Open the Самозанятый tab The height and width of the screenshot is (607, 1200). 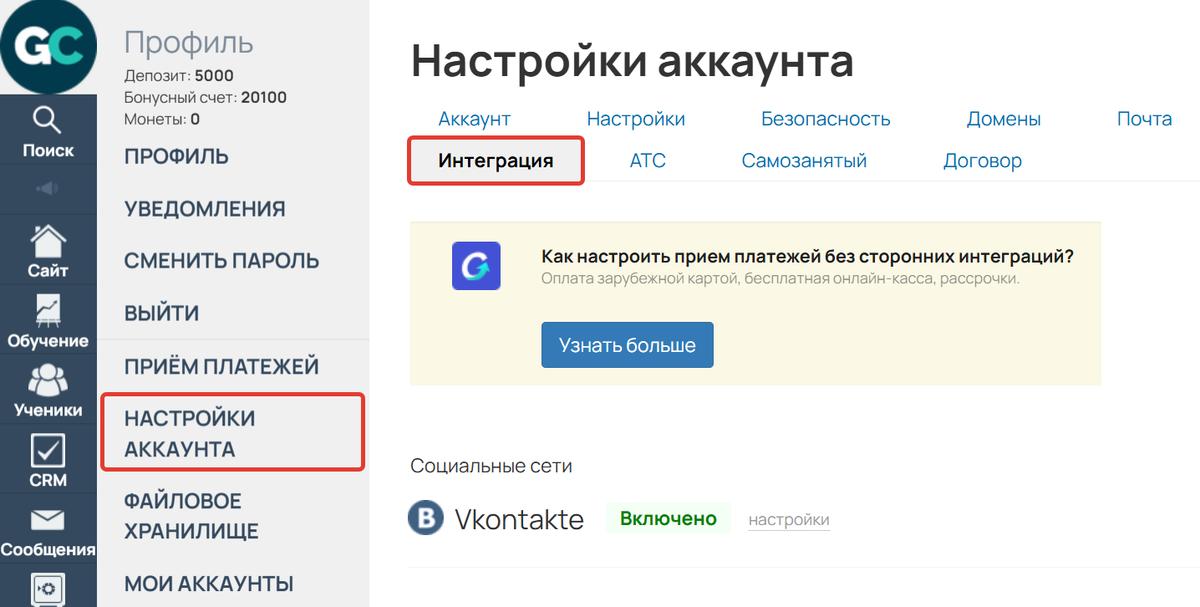(x=804, y=159)
